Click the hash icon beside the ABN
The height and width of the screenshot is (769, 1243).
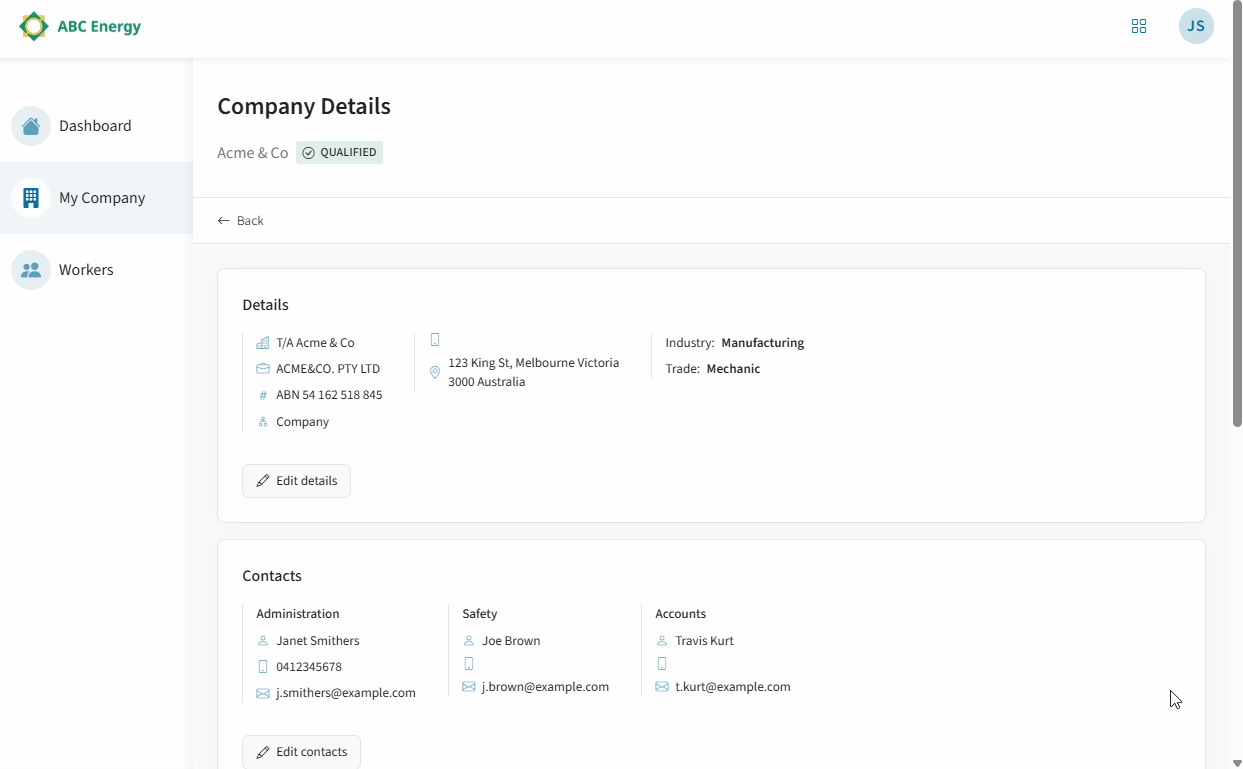click(263, 395)
